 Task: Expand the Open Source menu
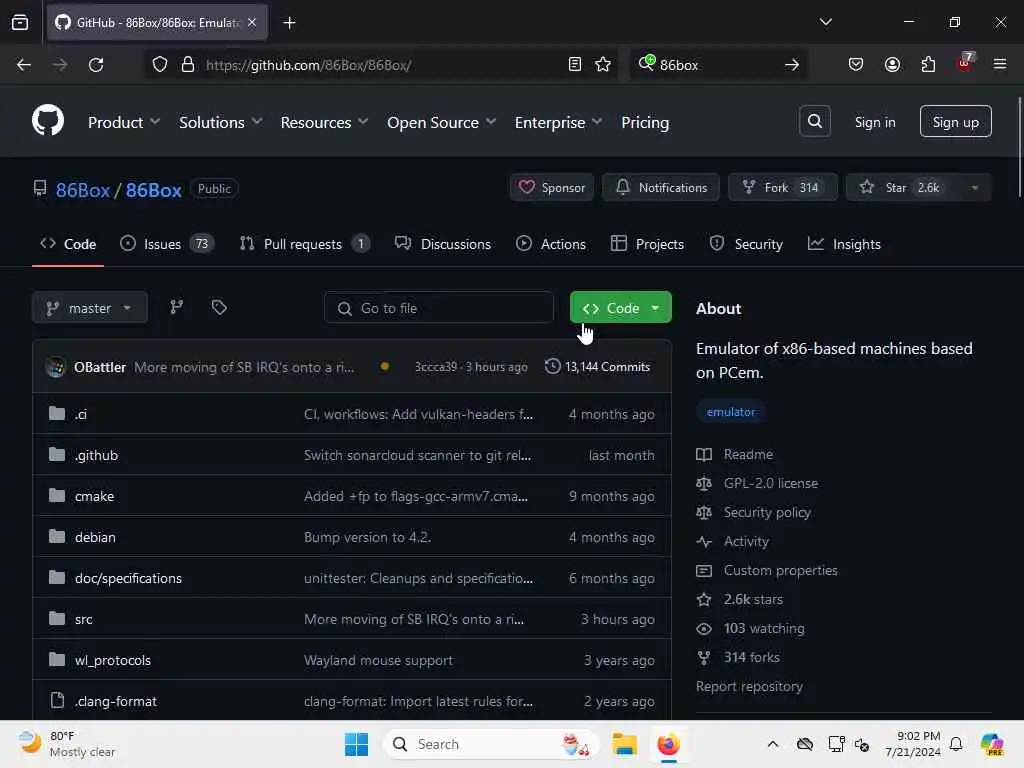tap(441, 122)
